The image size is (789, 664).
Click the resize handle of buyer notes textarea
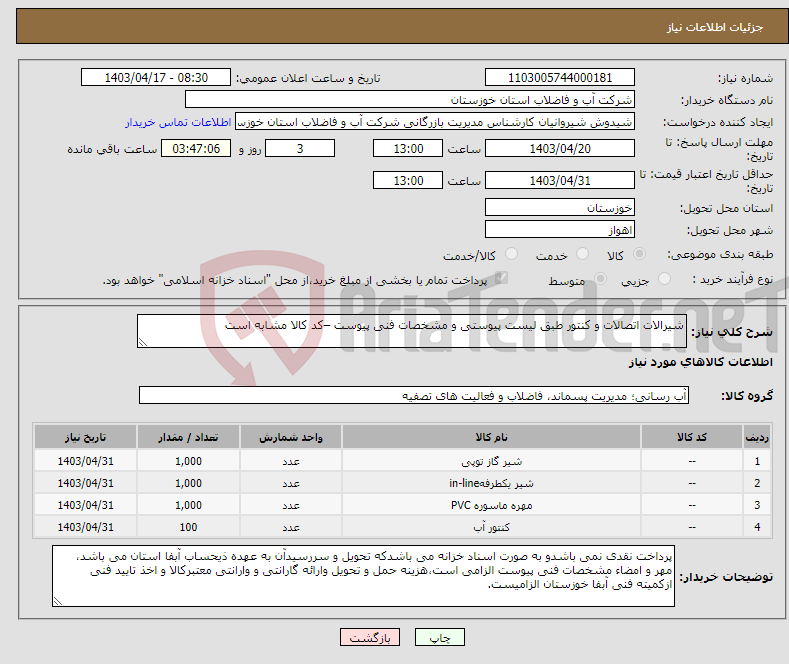(x=58, y=601)
